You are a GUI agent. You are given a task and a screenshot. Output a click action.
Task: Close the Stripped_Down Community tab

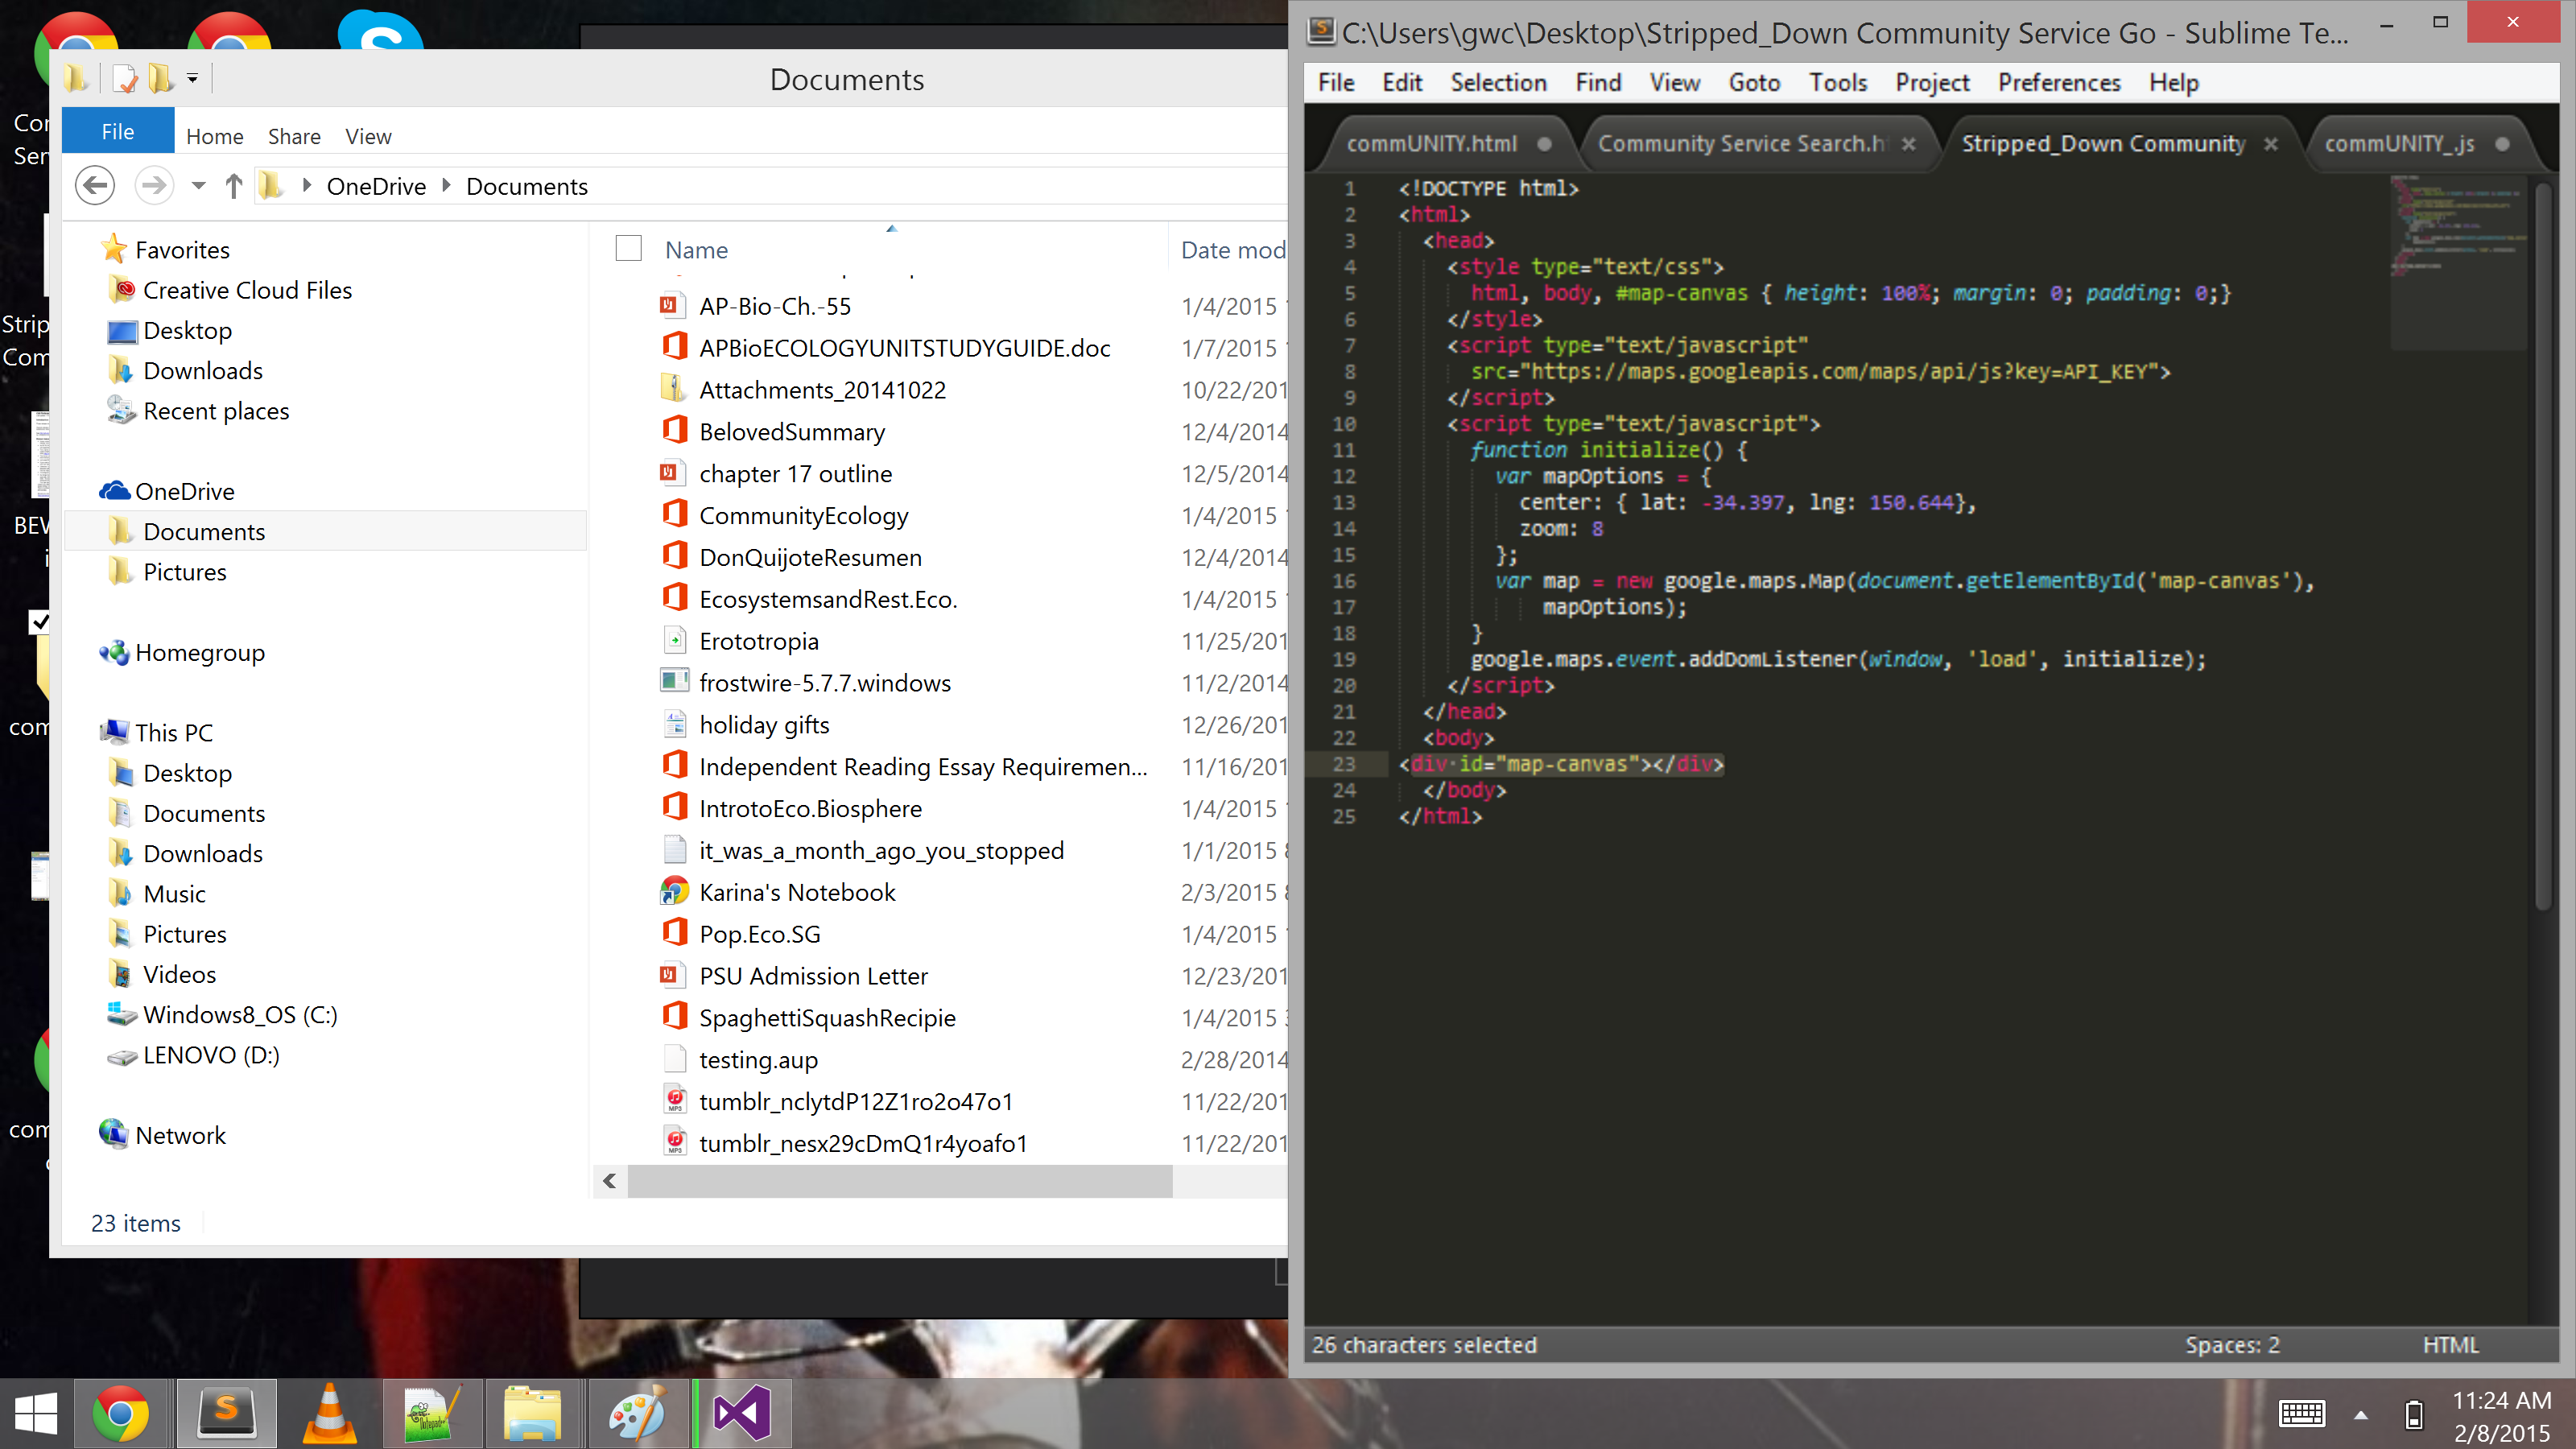tap(2271, 144)
